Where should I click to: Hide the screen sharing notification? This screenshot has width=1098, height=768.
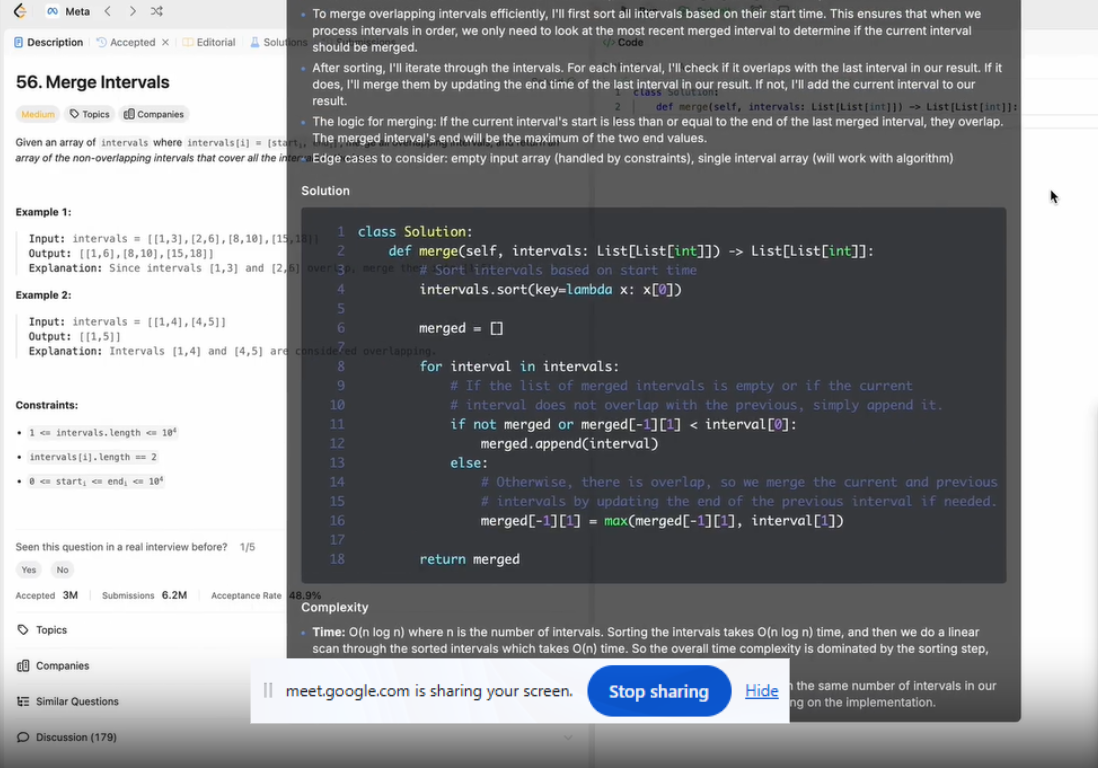coord(761,691)
